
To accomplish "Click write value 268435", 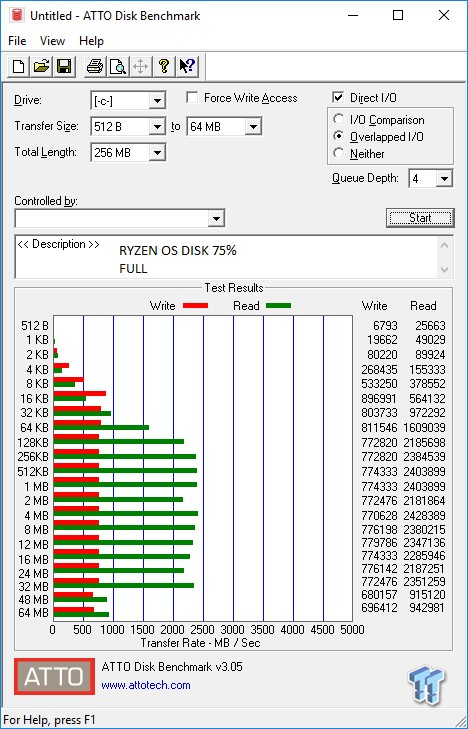I will click(x=381, y=370).
